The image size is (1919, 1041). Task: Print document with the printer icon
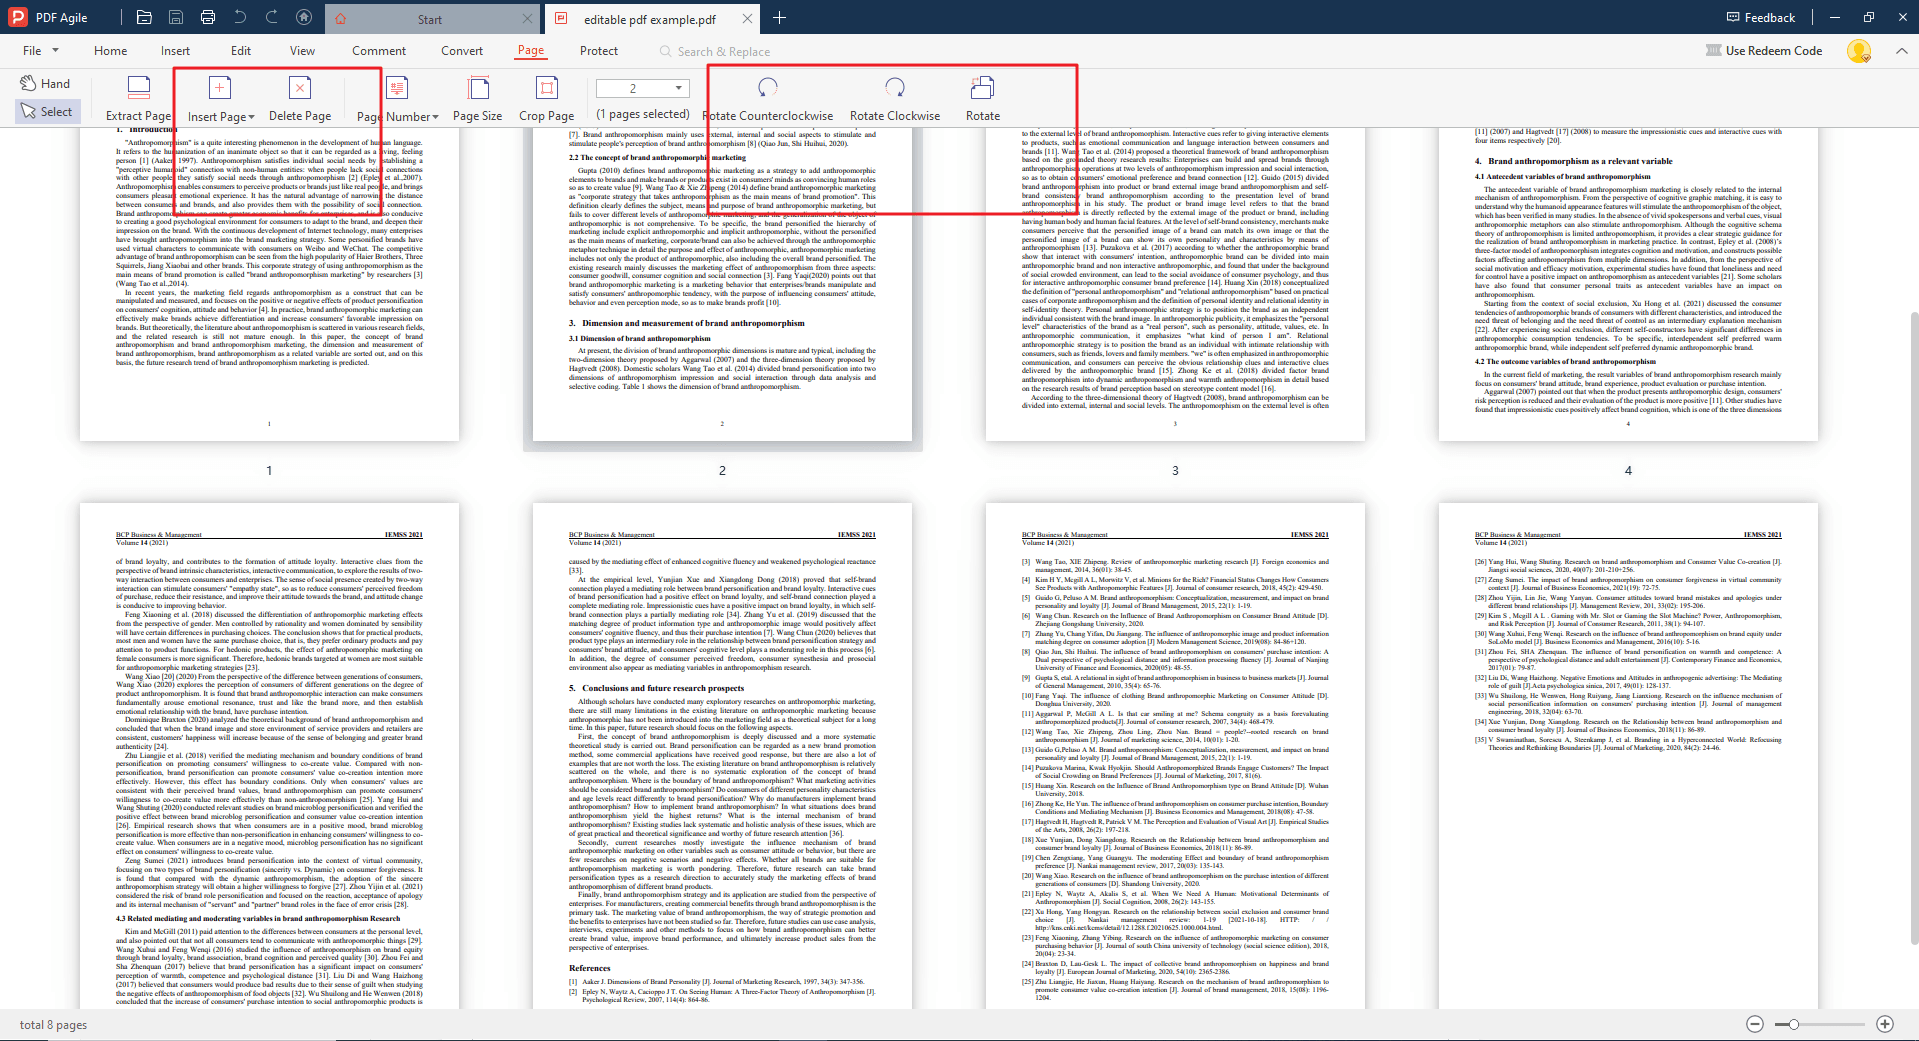tap(207, 17)
